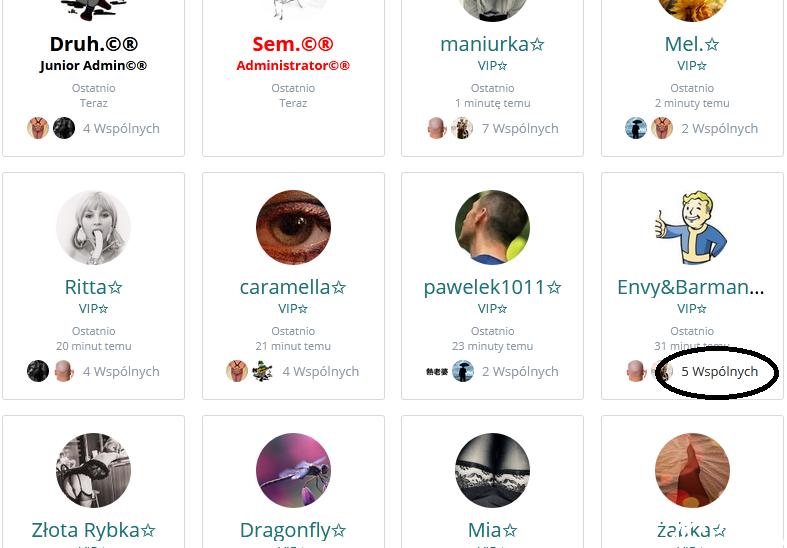Click the small guitar-figure avatar under caramella

pyautogui.click(x=263, y=371)
